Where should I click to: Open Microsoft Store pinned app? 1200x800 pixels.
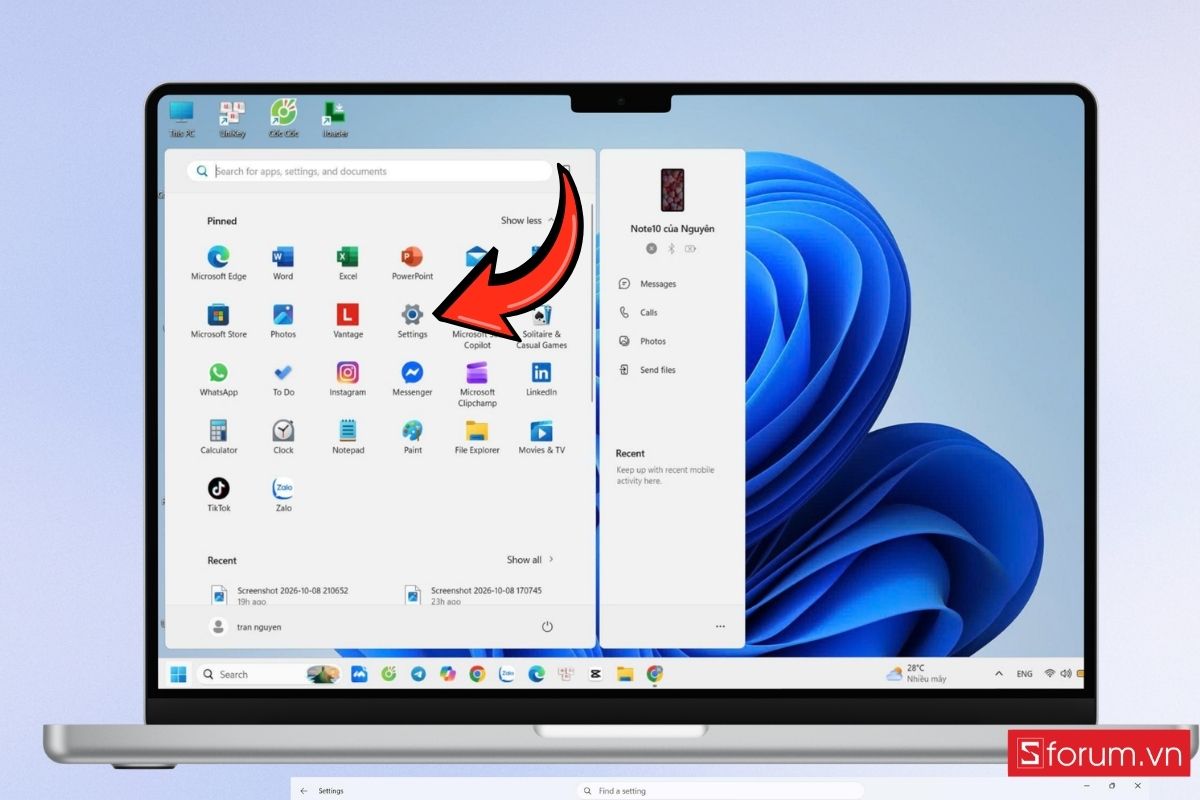(x=218, y=321)
